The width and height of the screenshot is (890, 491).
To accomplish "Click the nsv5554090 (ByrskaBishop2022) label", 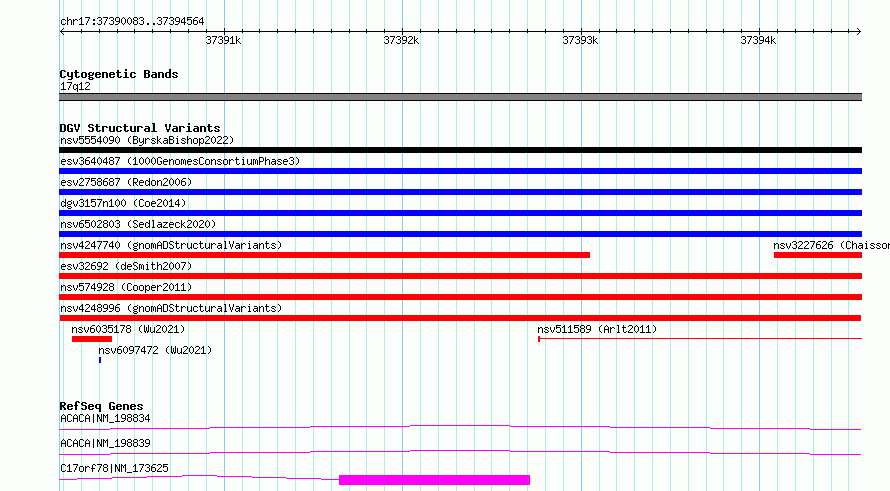I will click(x=147, y=140).
